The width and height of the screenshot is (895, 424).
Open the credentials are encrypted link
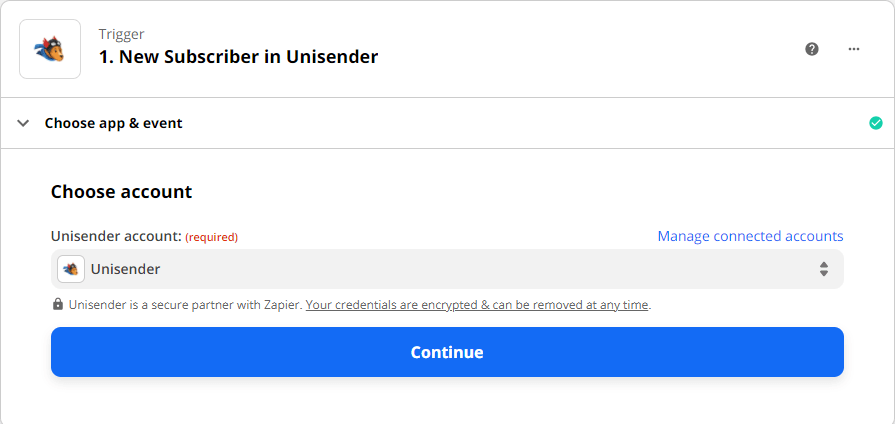477,305
